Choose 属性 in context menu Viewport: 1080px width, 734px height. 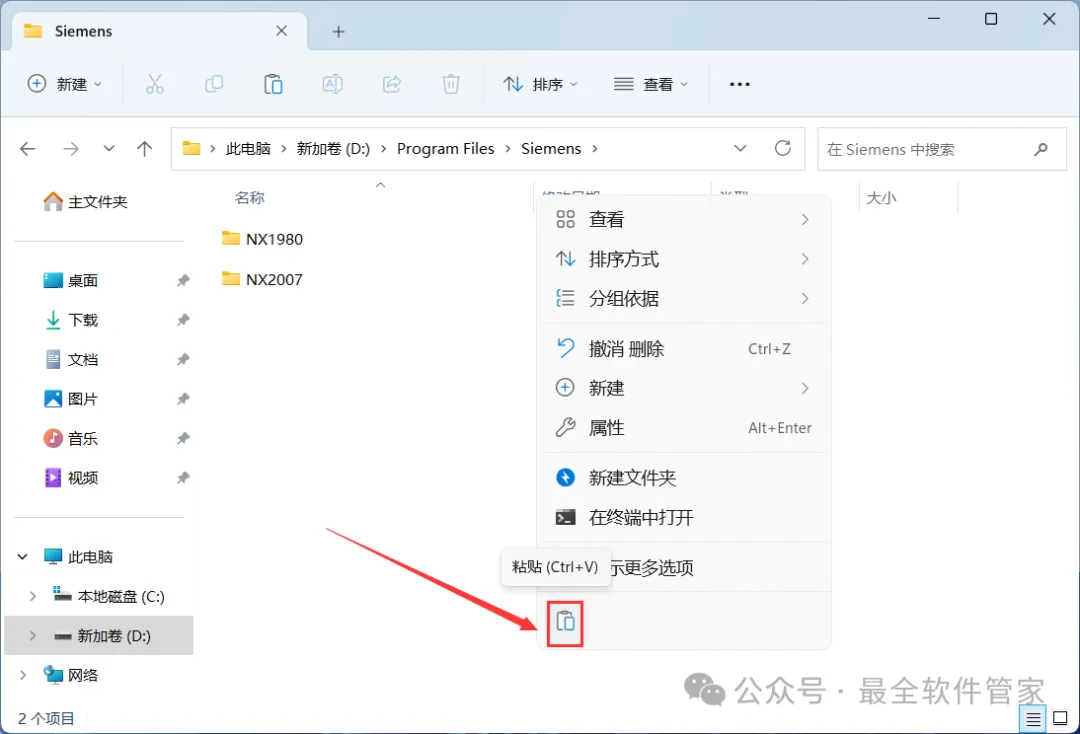coord(683,428)
